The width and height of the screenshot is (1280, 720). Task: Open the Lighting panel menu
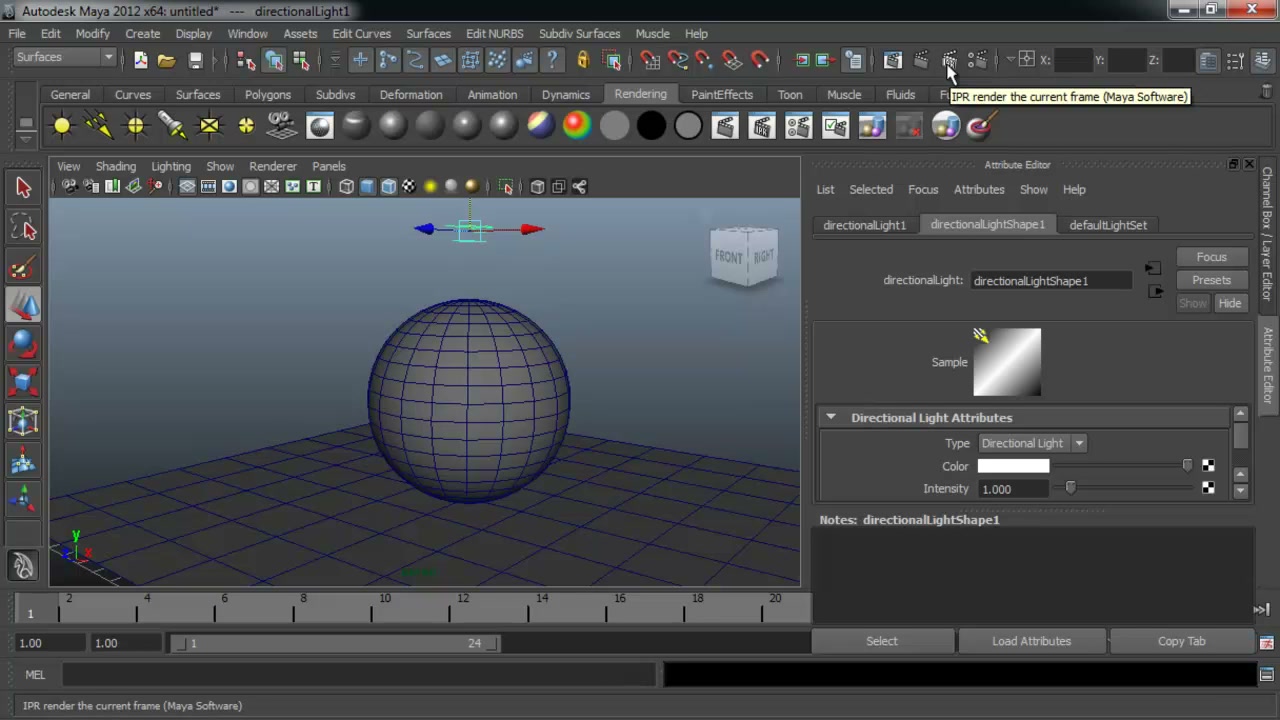point(170,167)
